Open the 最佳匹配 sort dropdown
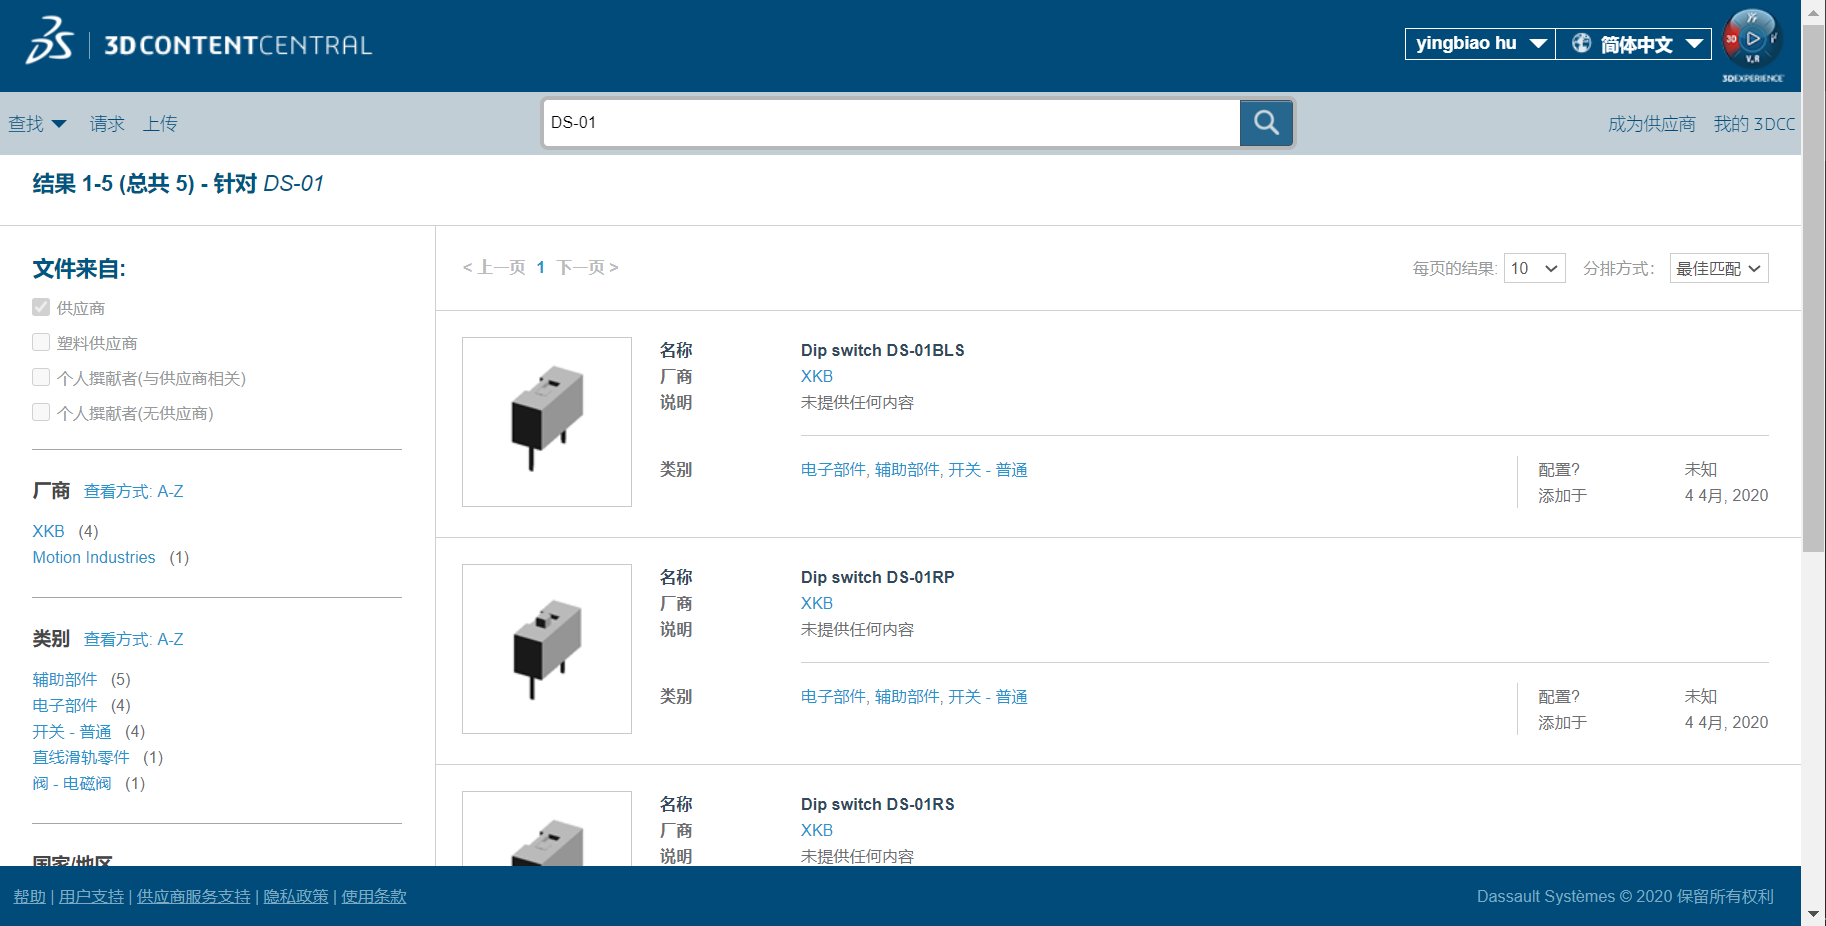 1719,268
